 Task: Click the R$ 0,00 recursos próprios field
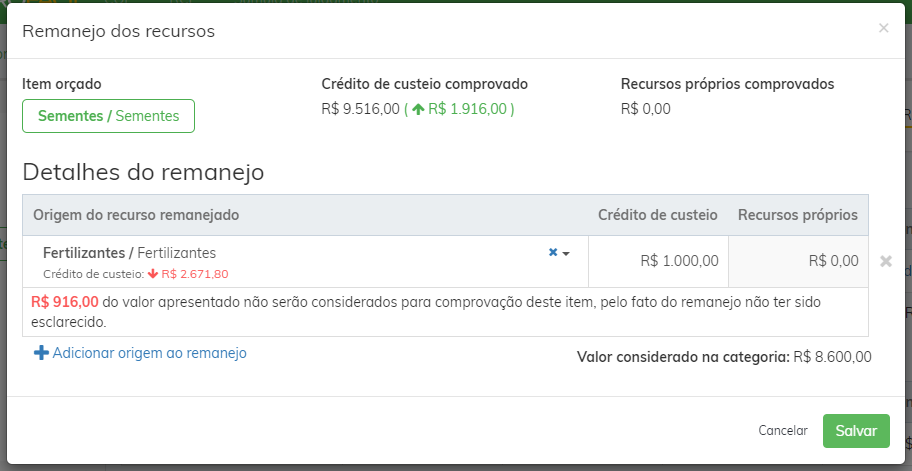pos(798,261)
